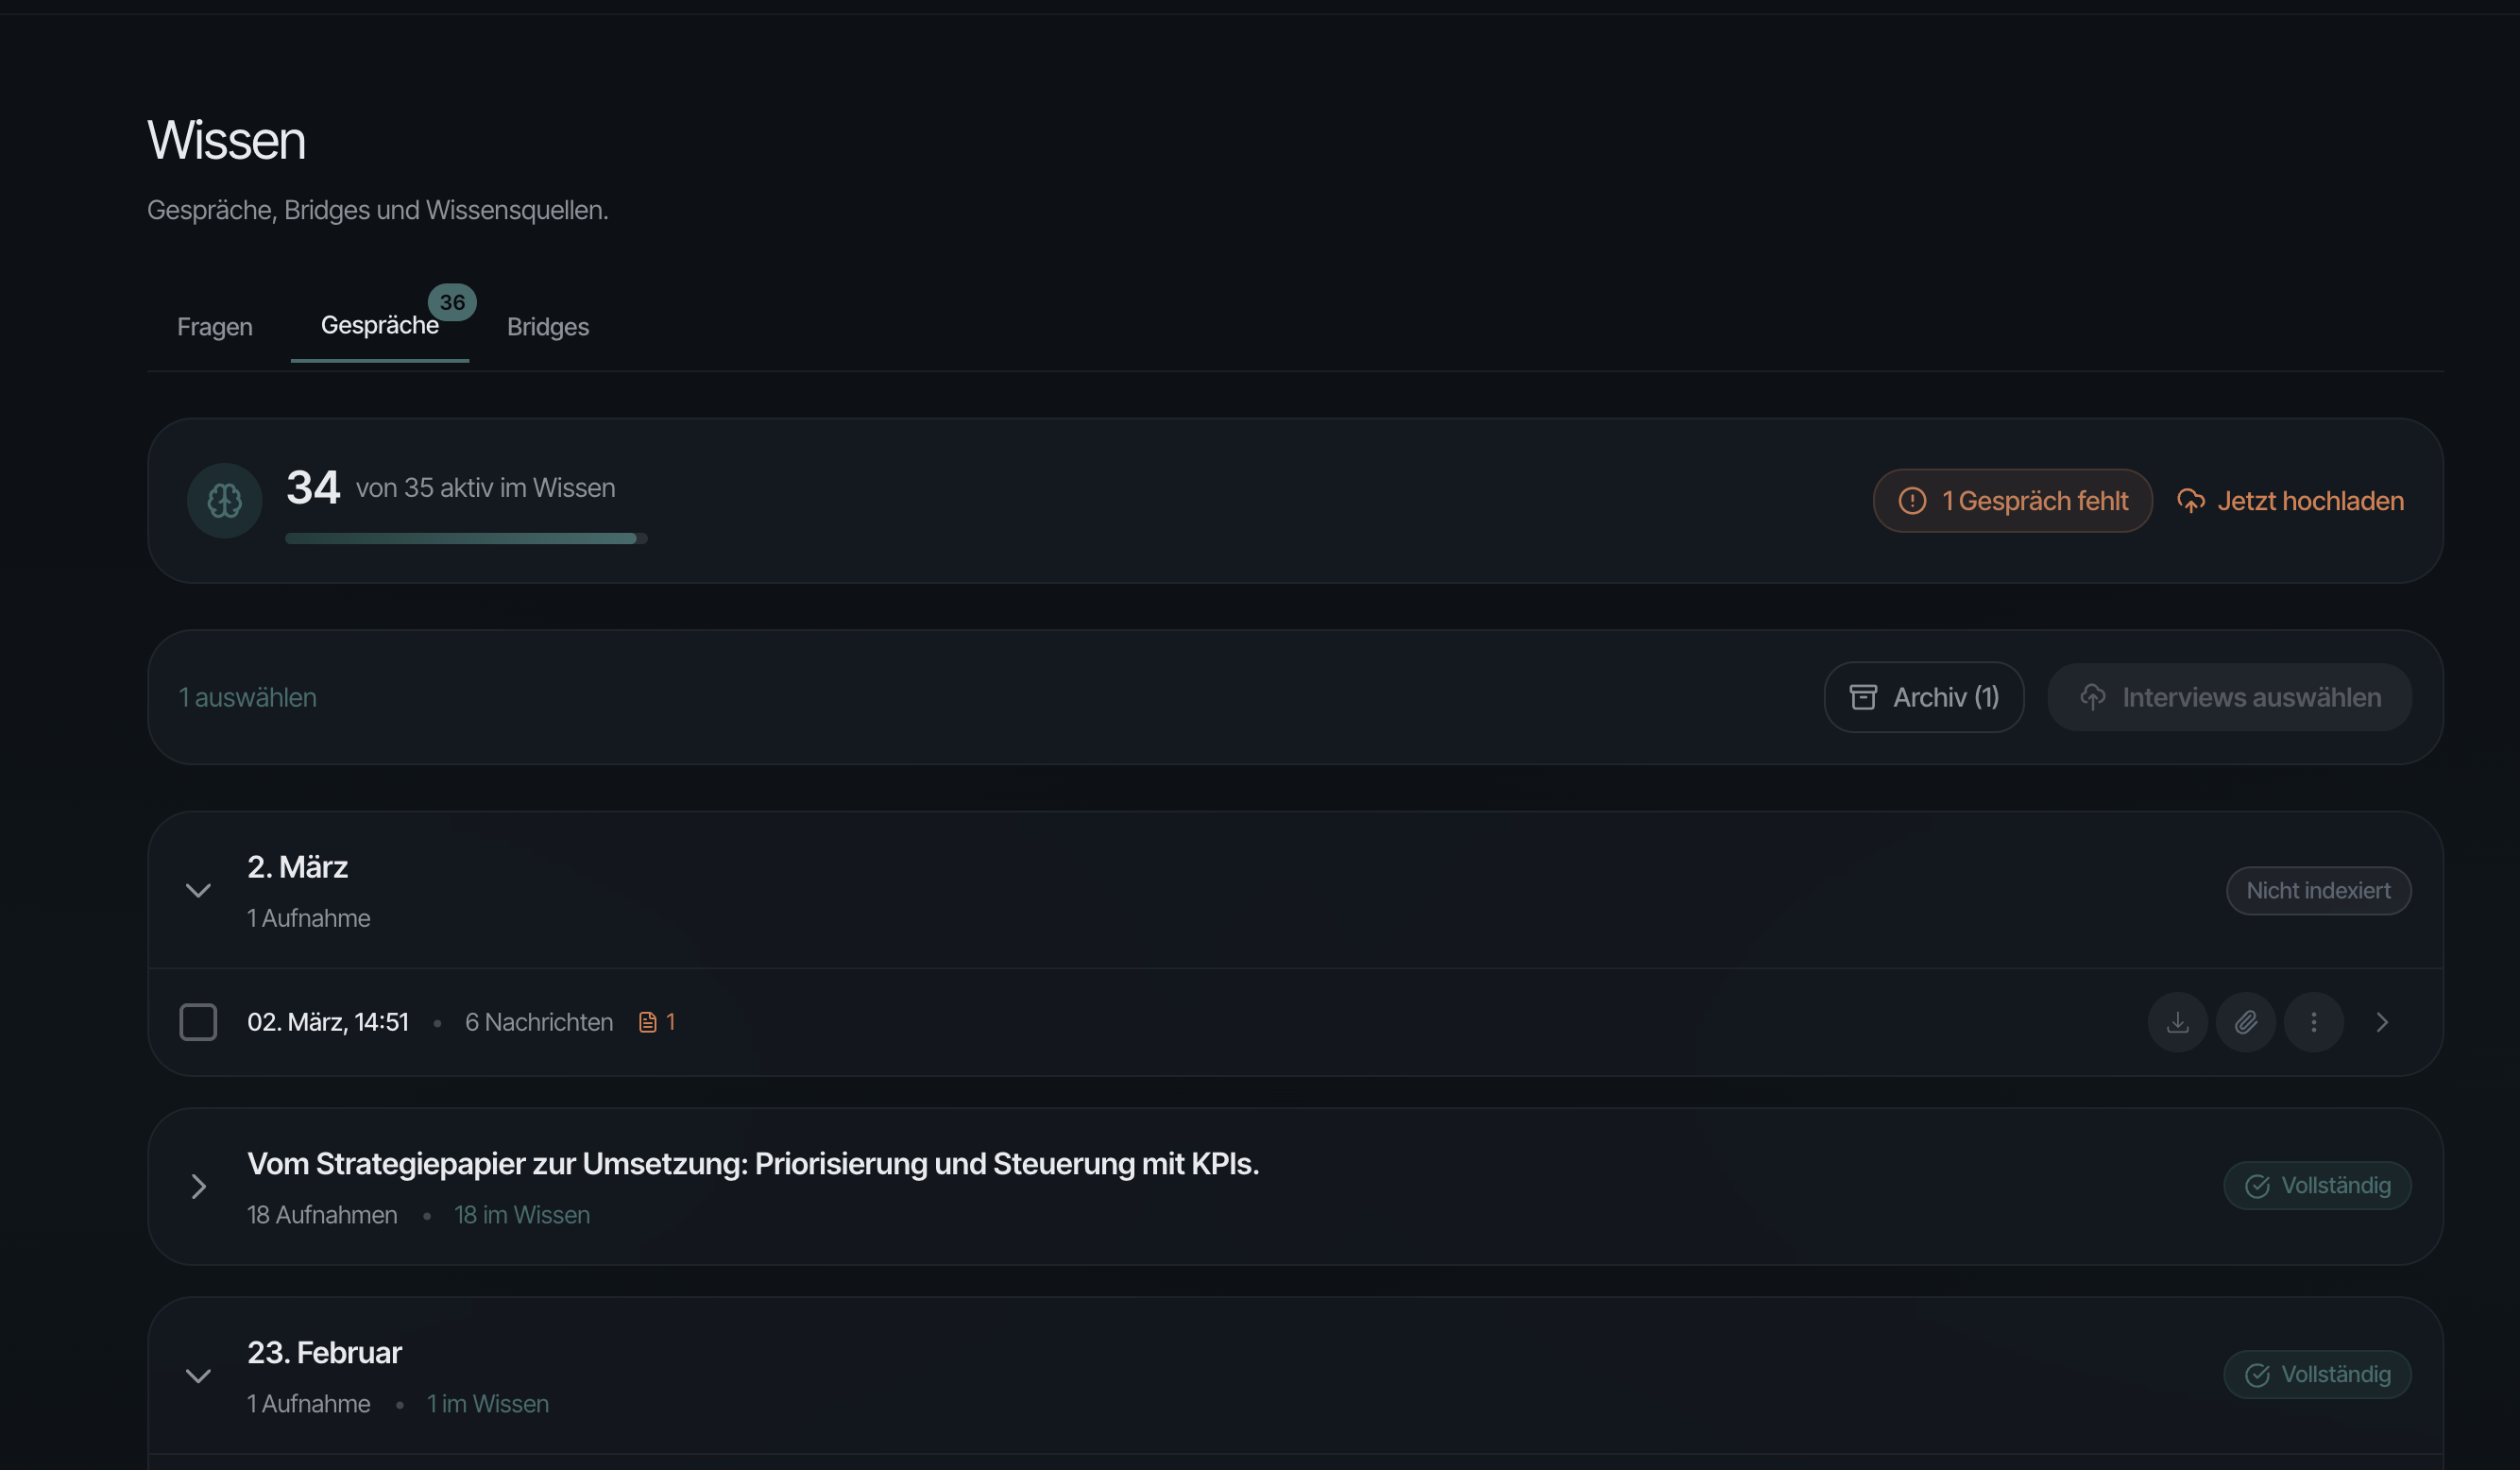Switch to the Bridges tab

547,327
